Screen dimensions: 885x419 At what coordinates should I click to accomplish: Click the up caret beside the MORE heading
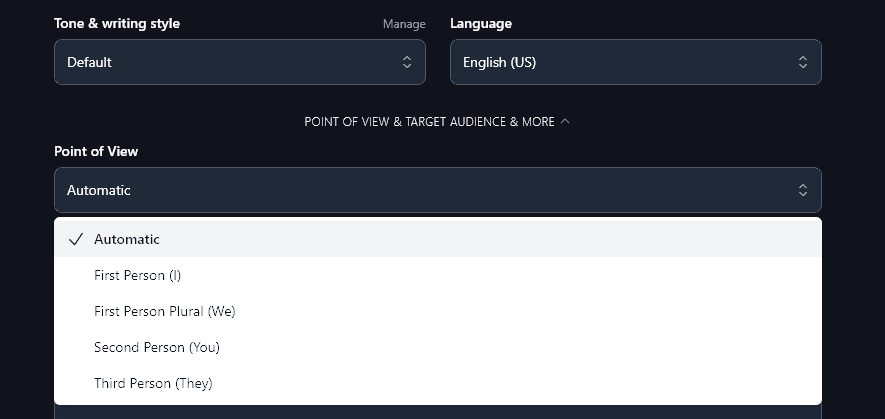565,121
